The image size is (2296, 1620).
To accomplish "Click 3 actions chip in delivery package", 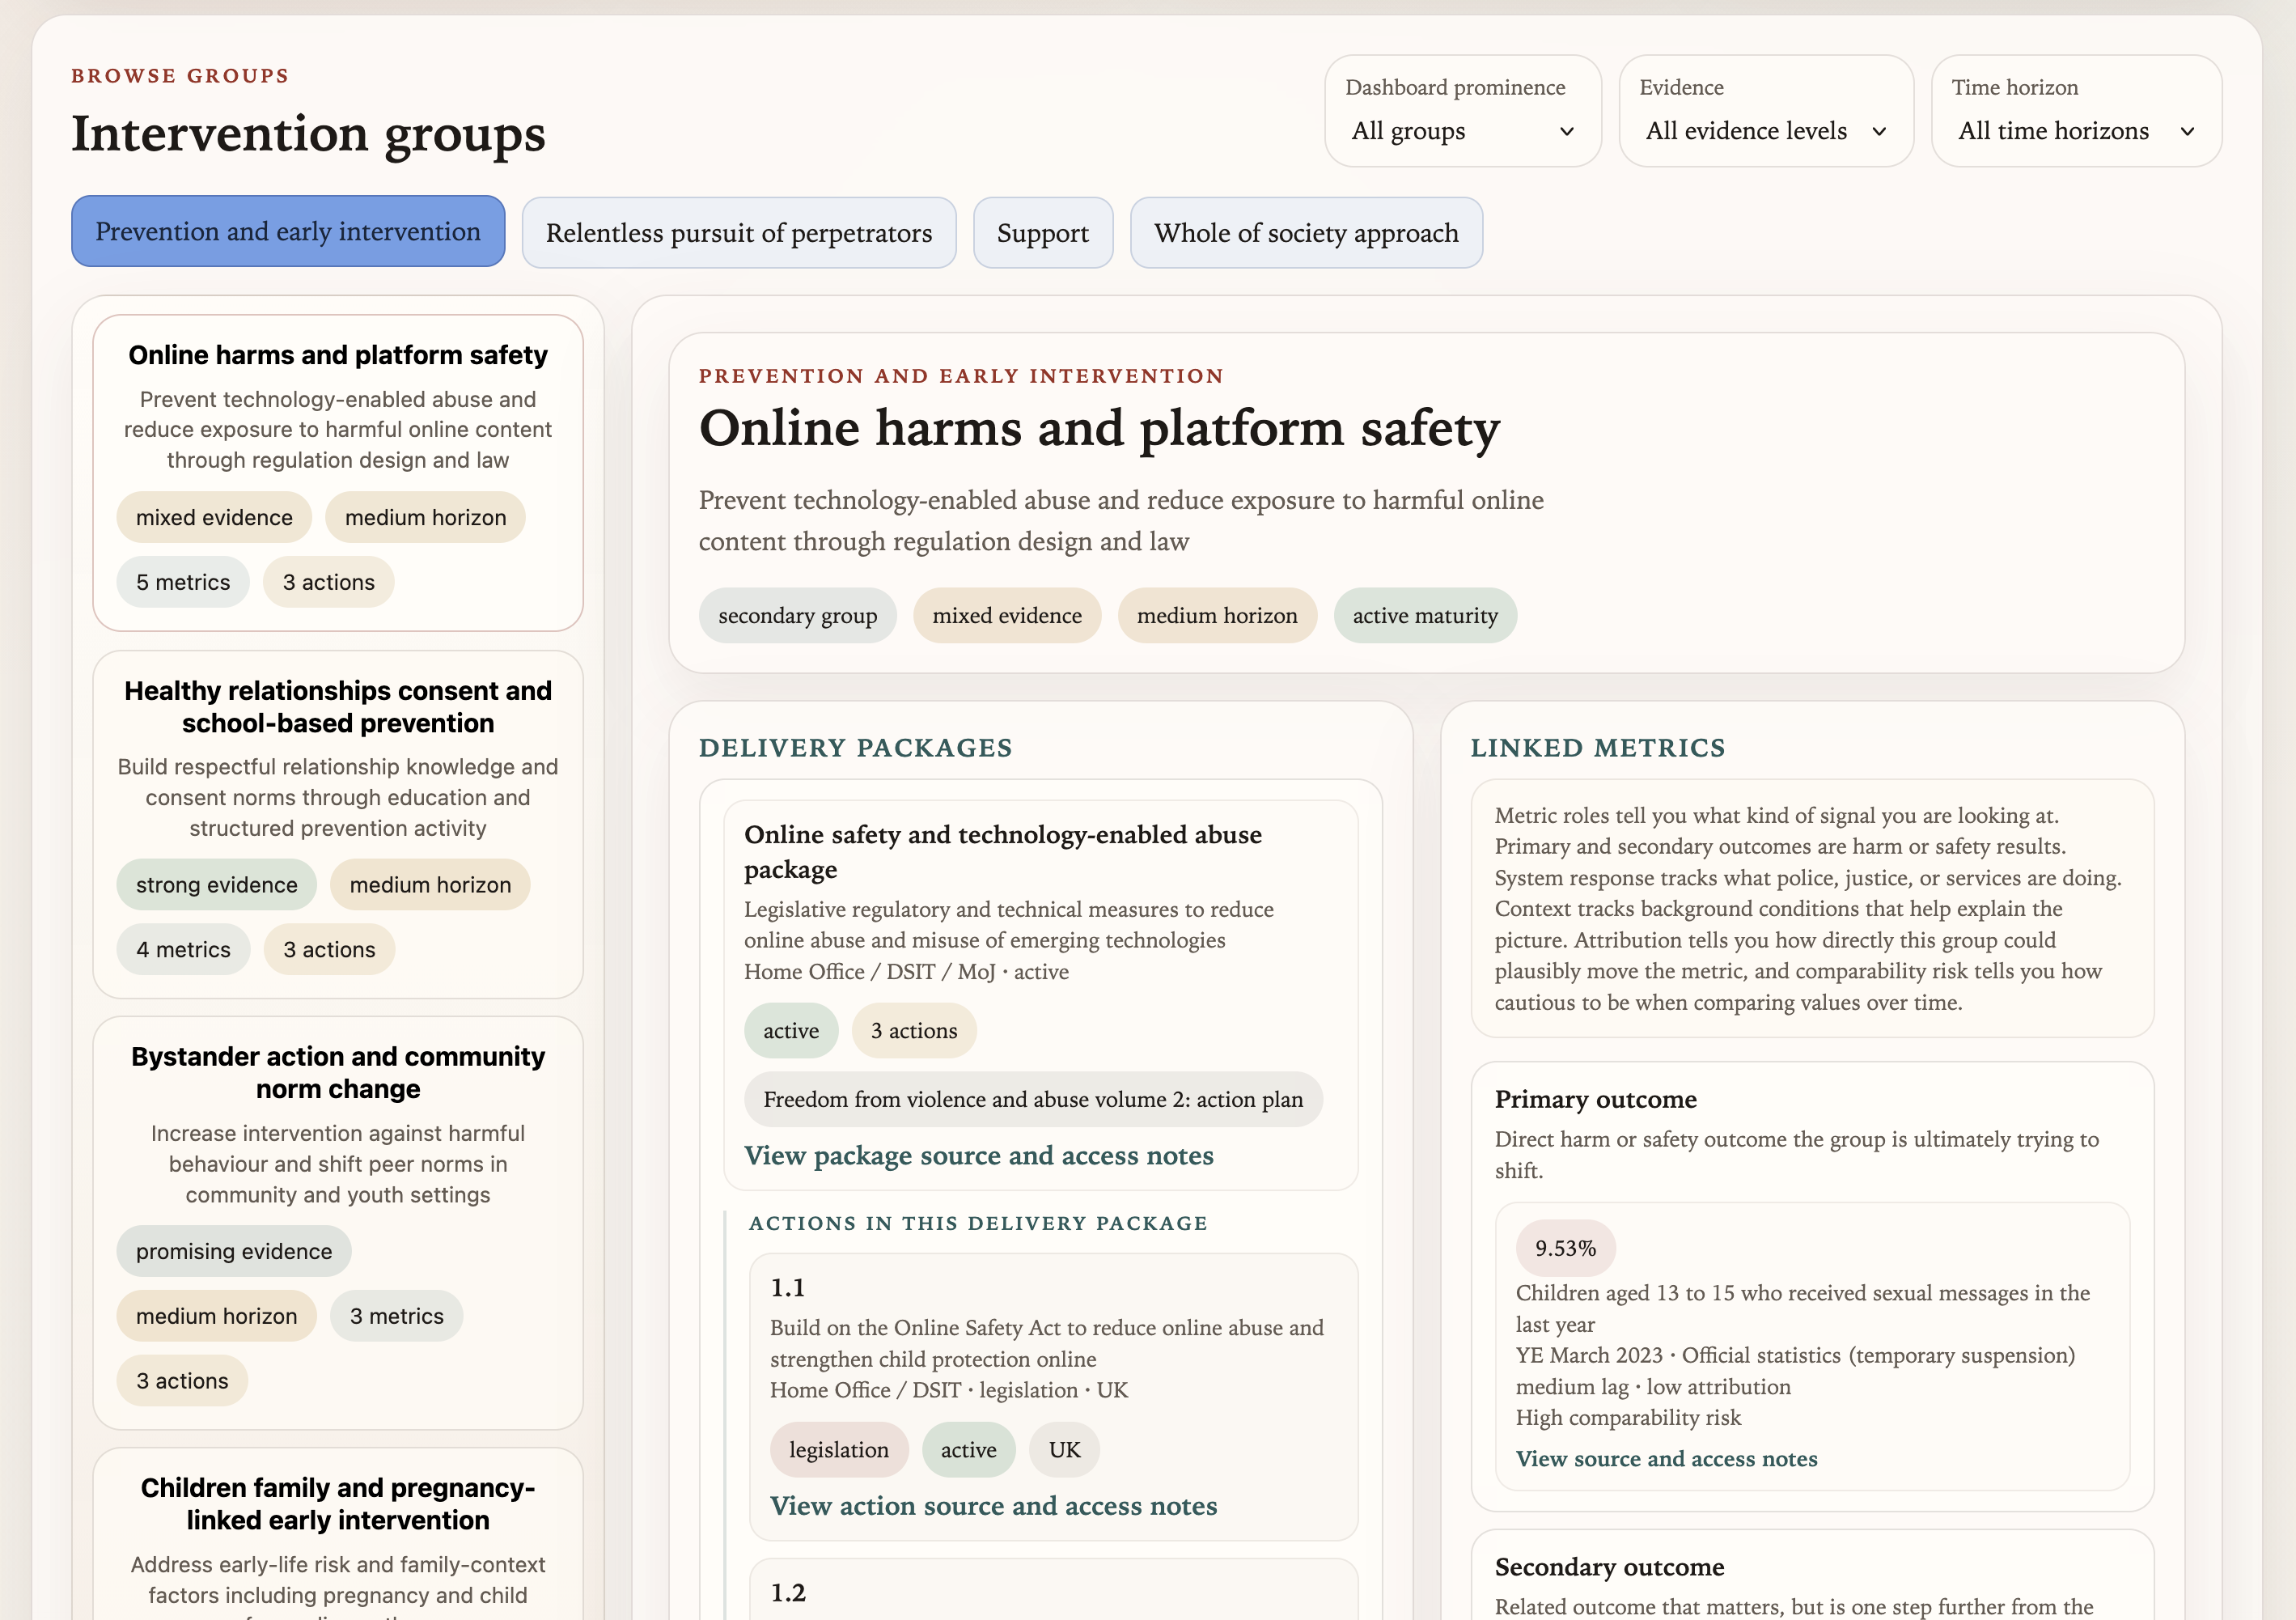I will pyautogui.click(x=914, y=1031).
